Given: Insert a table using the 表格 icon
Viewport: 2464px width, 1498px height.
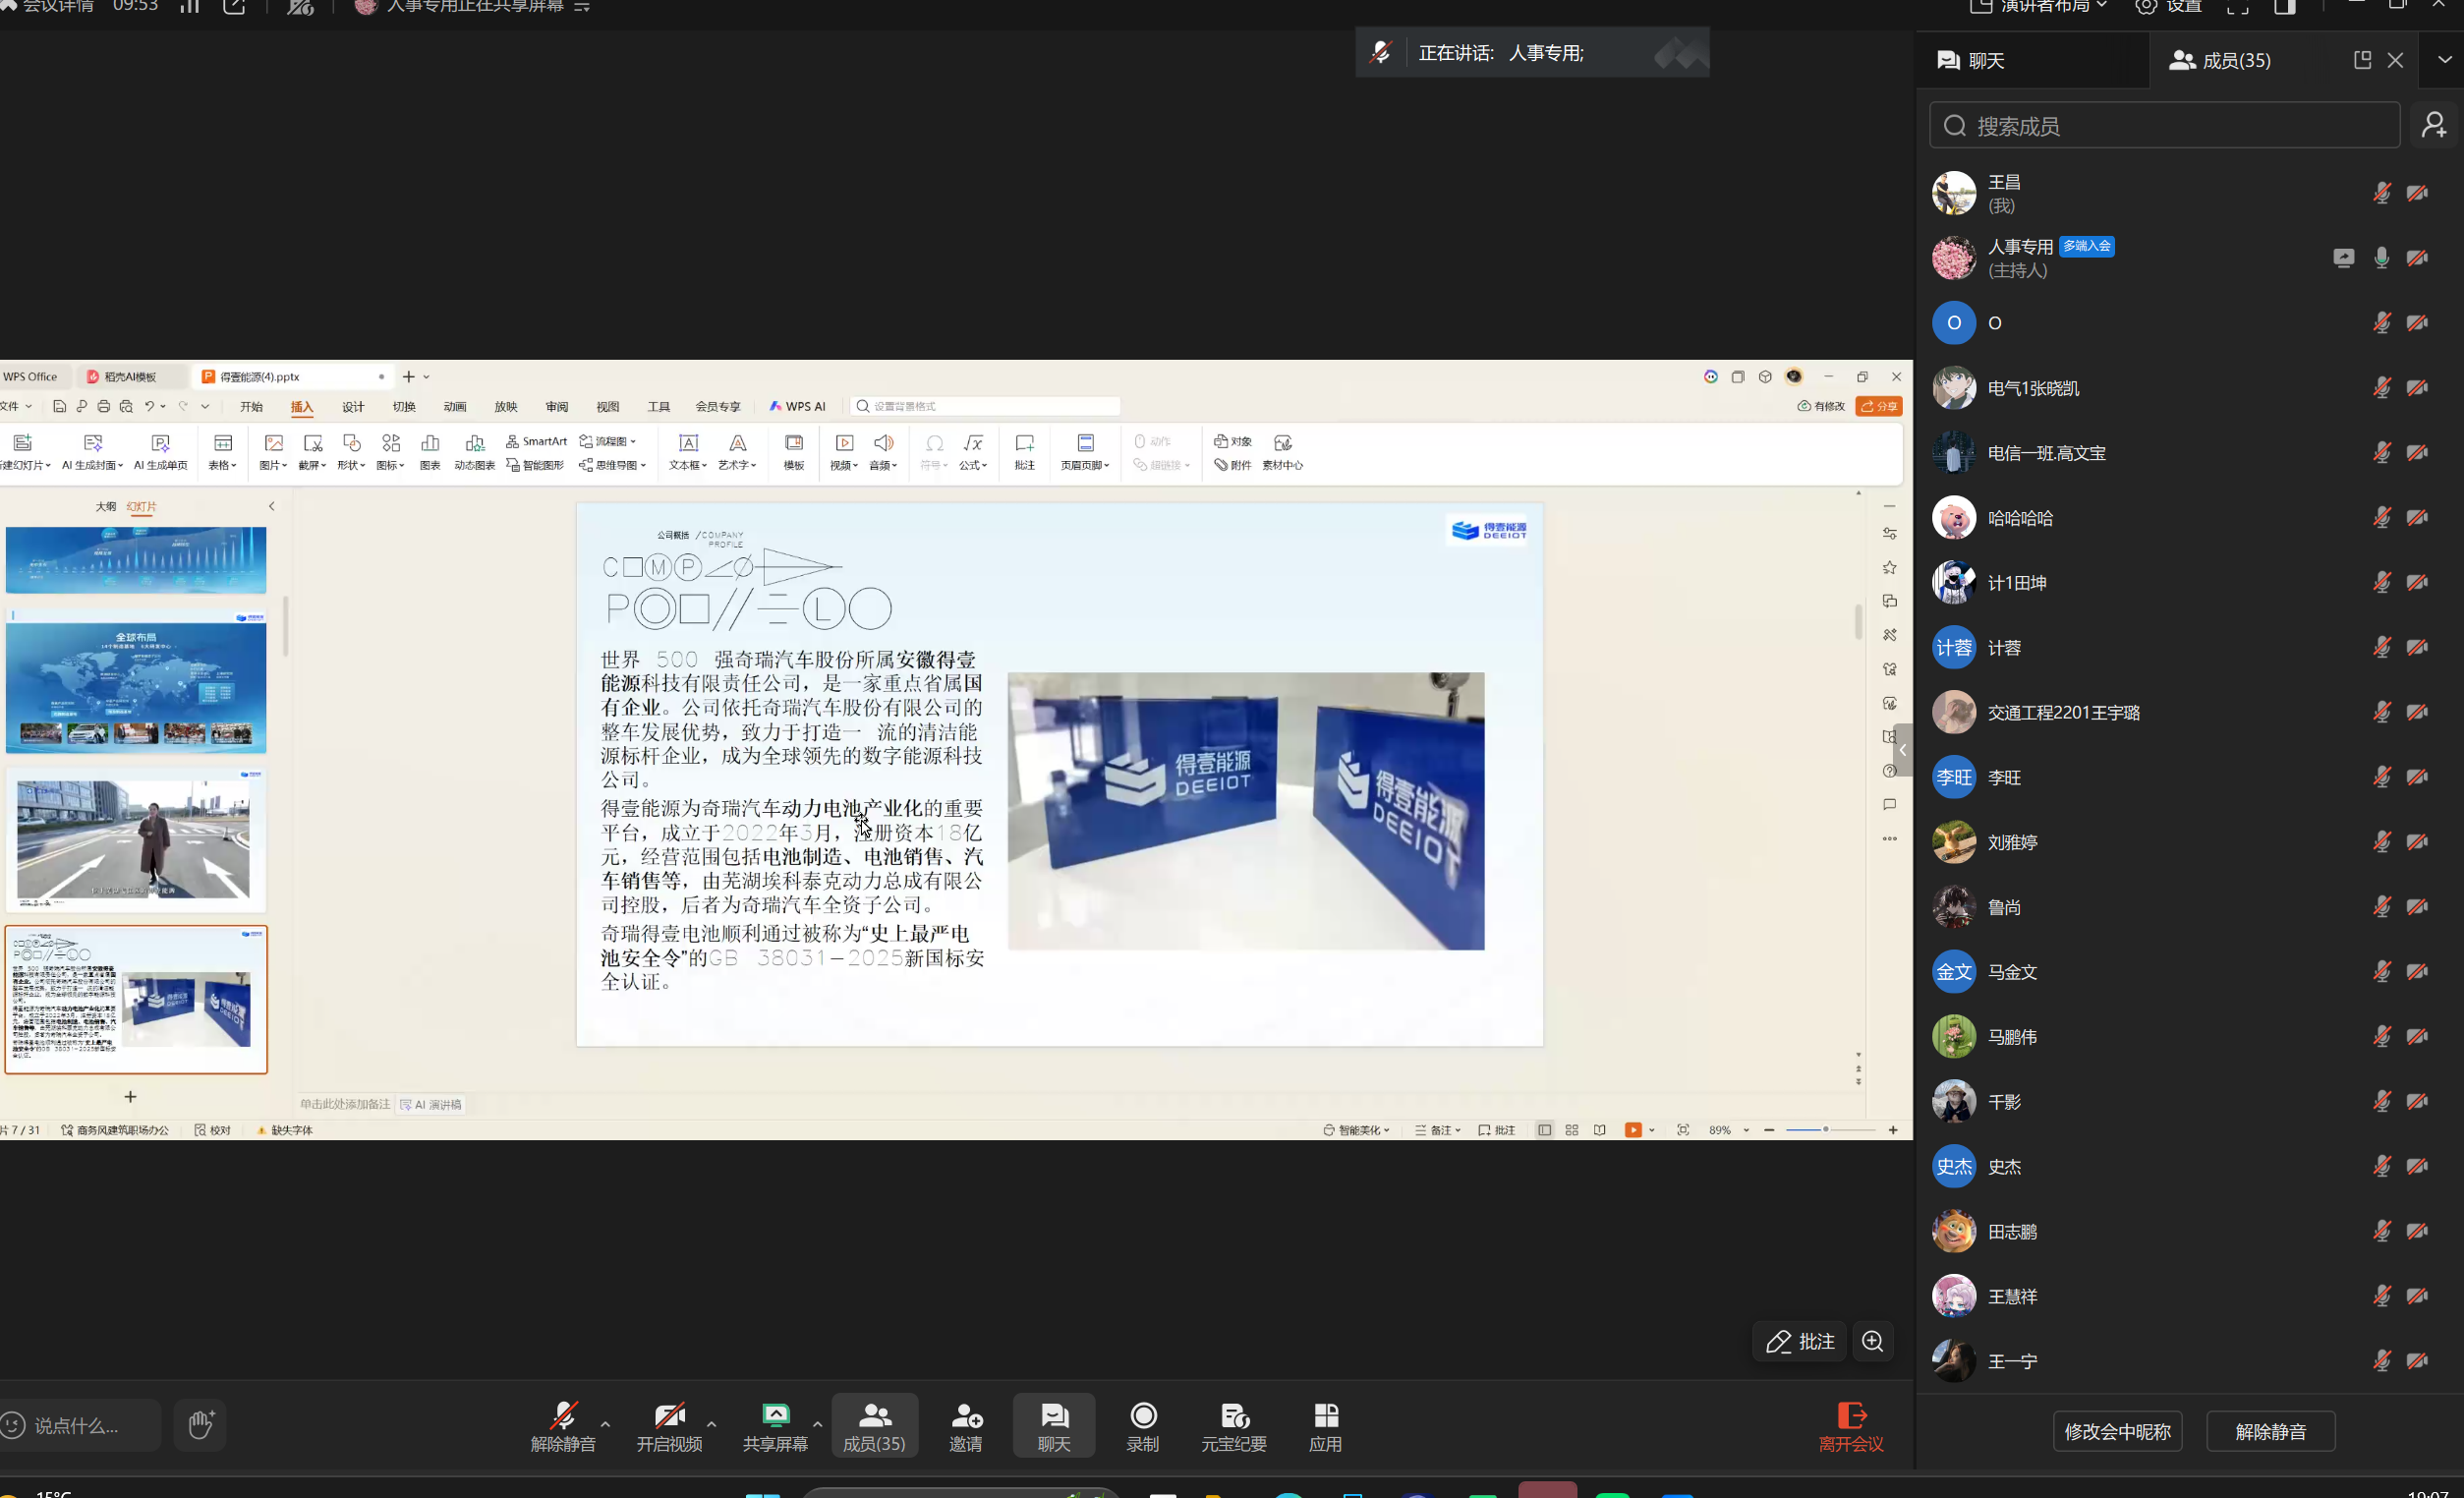Looking at the screenshot, I should tap(223, 452).
